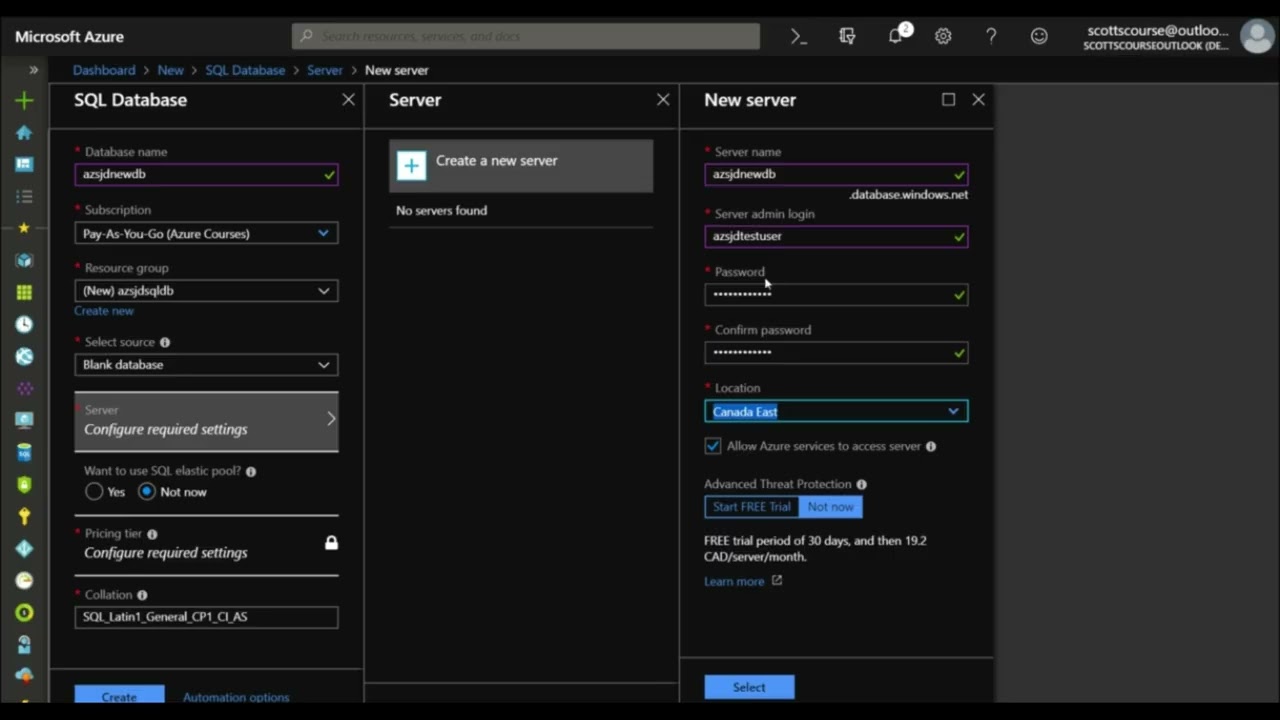The width and height of the screenshot is (1280, 720).
Task: Open the gauge Monitor sidebar icon
Action: tap(24, 580)
